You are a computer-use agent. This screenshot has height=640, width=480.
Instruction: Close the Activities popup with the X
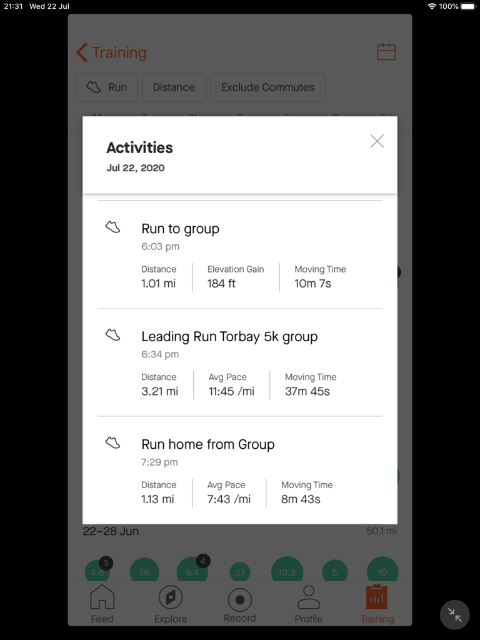click(x=377, y=141)
